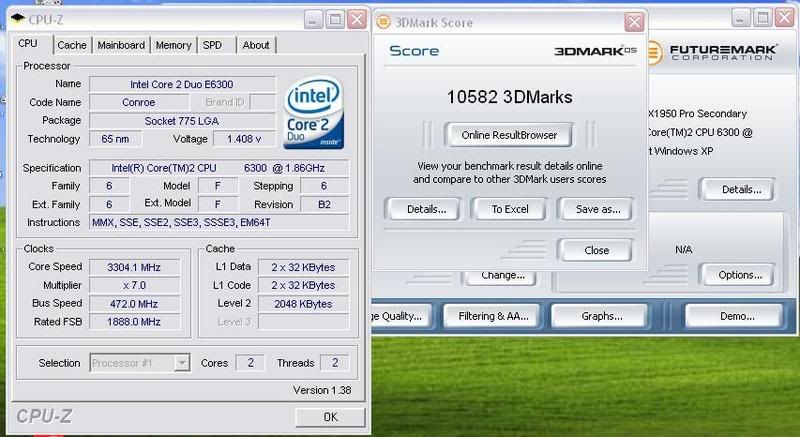The height and width of the screenshot is (437, 800).
Task: Click the Name field Intel Core 2 Duo E6300
Action: click(182, 84)
